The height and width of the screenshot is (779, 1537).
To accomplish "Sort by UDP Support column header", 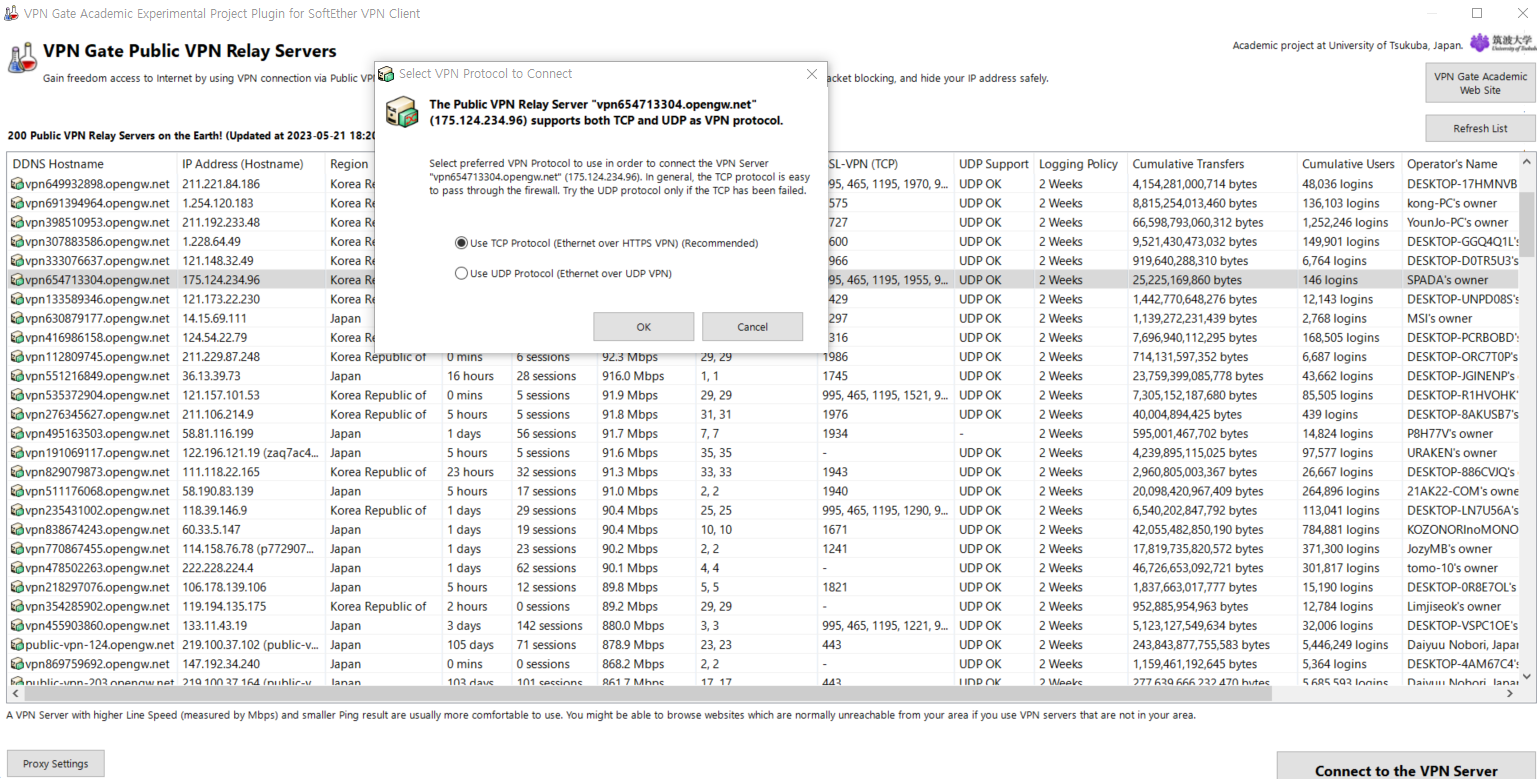I will [993, 164].
